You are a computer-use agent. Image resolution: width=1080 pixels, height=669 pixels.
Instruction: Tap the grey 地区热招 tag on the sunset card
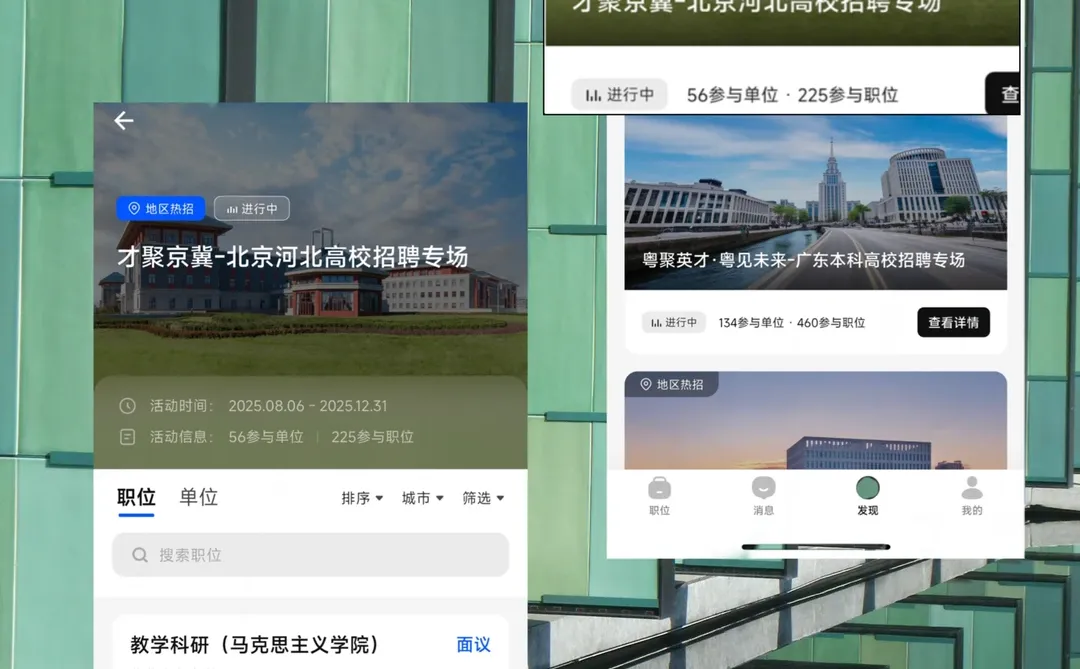[672, 384]
